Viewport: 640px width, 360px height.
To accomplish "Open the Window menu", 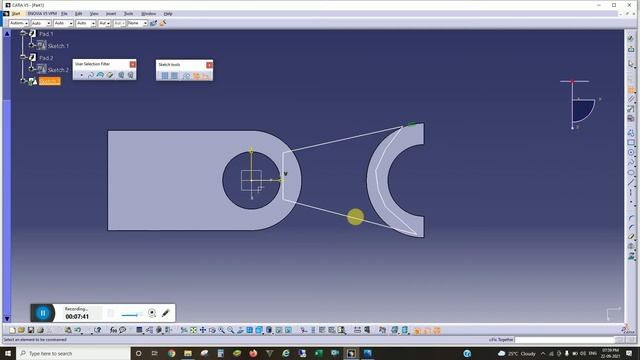I will 148,13.
